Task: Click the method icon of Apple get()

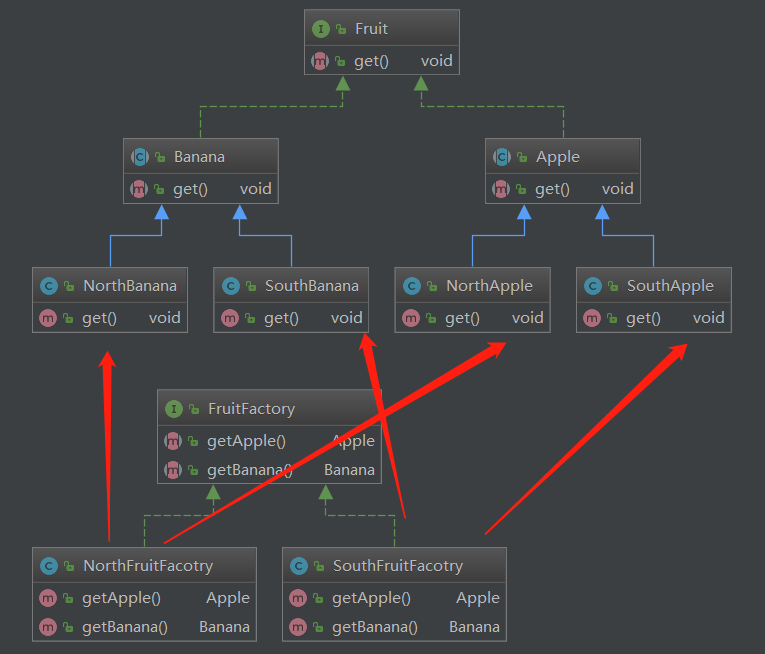Action: click(x=501, y=189)
